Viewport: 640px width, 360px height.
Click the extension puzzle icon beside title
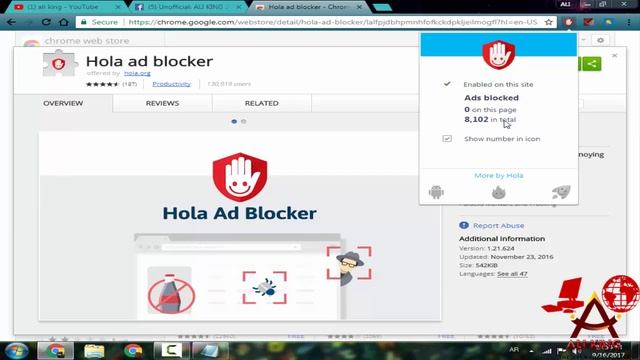click(60, 64)
